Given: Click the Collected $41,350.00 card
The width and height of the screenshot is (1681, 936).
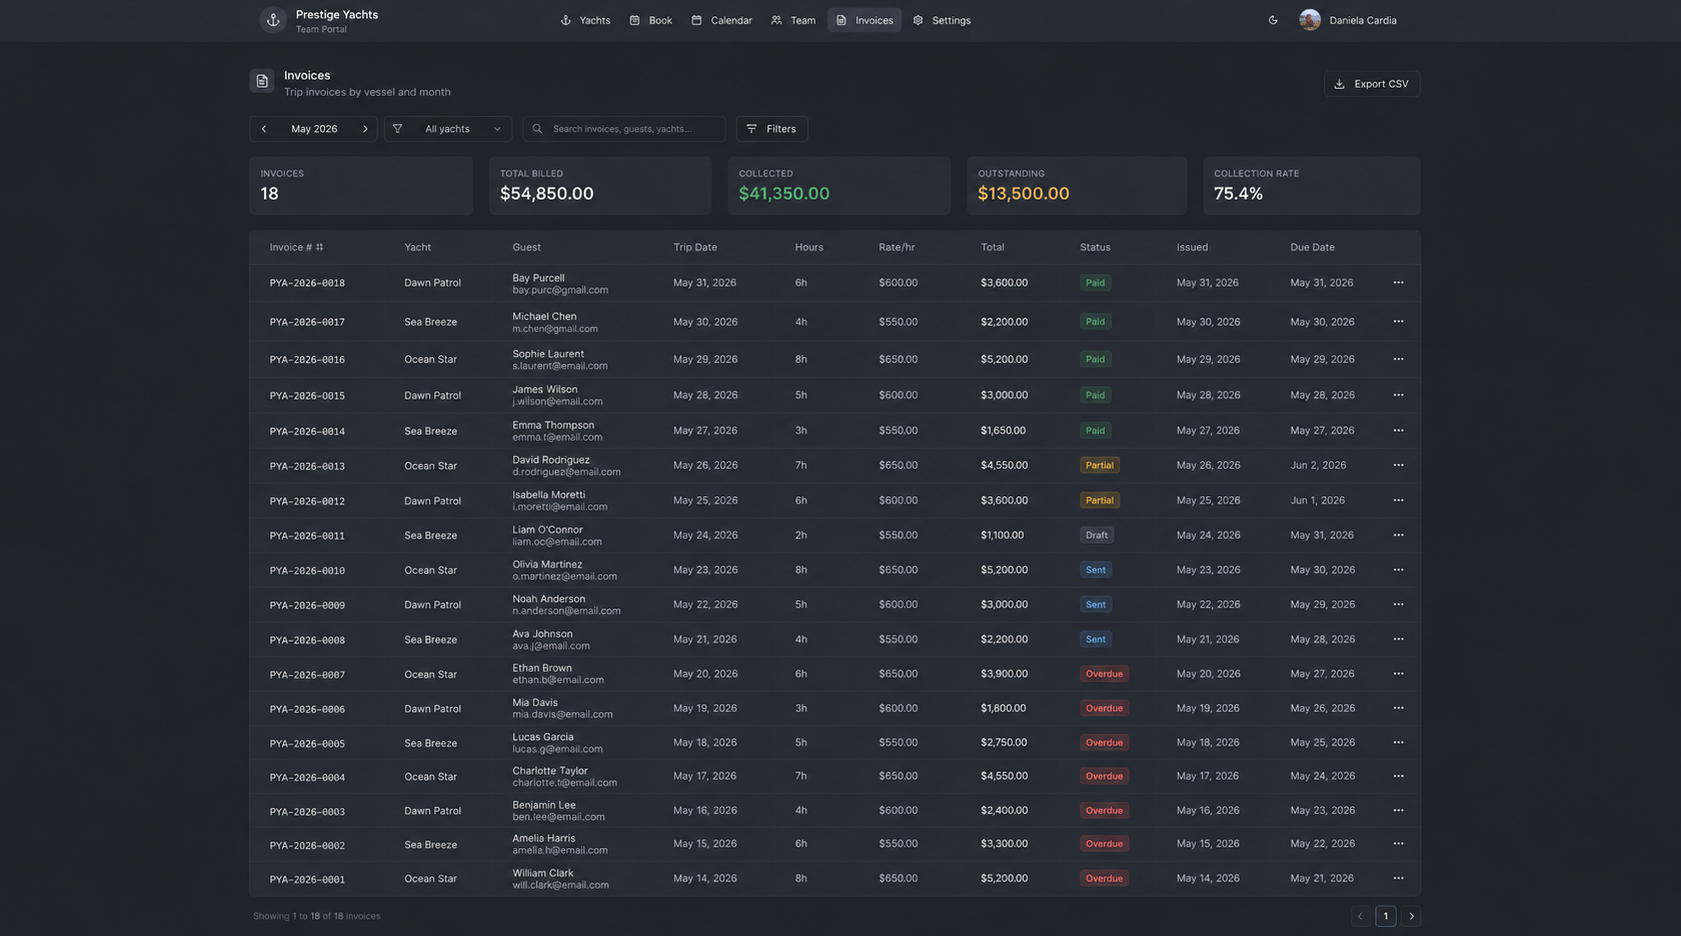Looking at the screenshot, I should (x=839, y=186).
